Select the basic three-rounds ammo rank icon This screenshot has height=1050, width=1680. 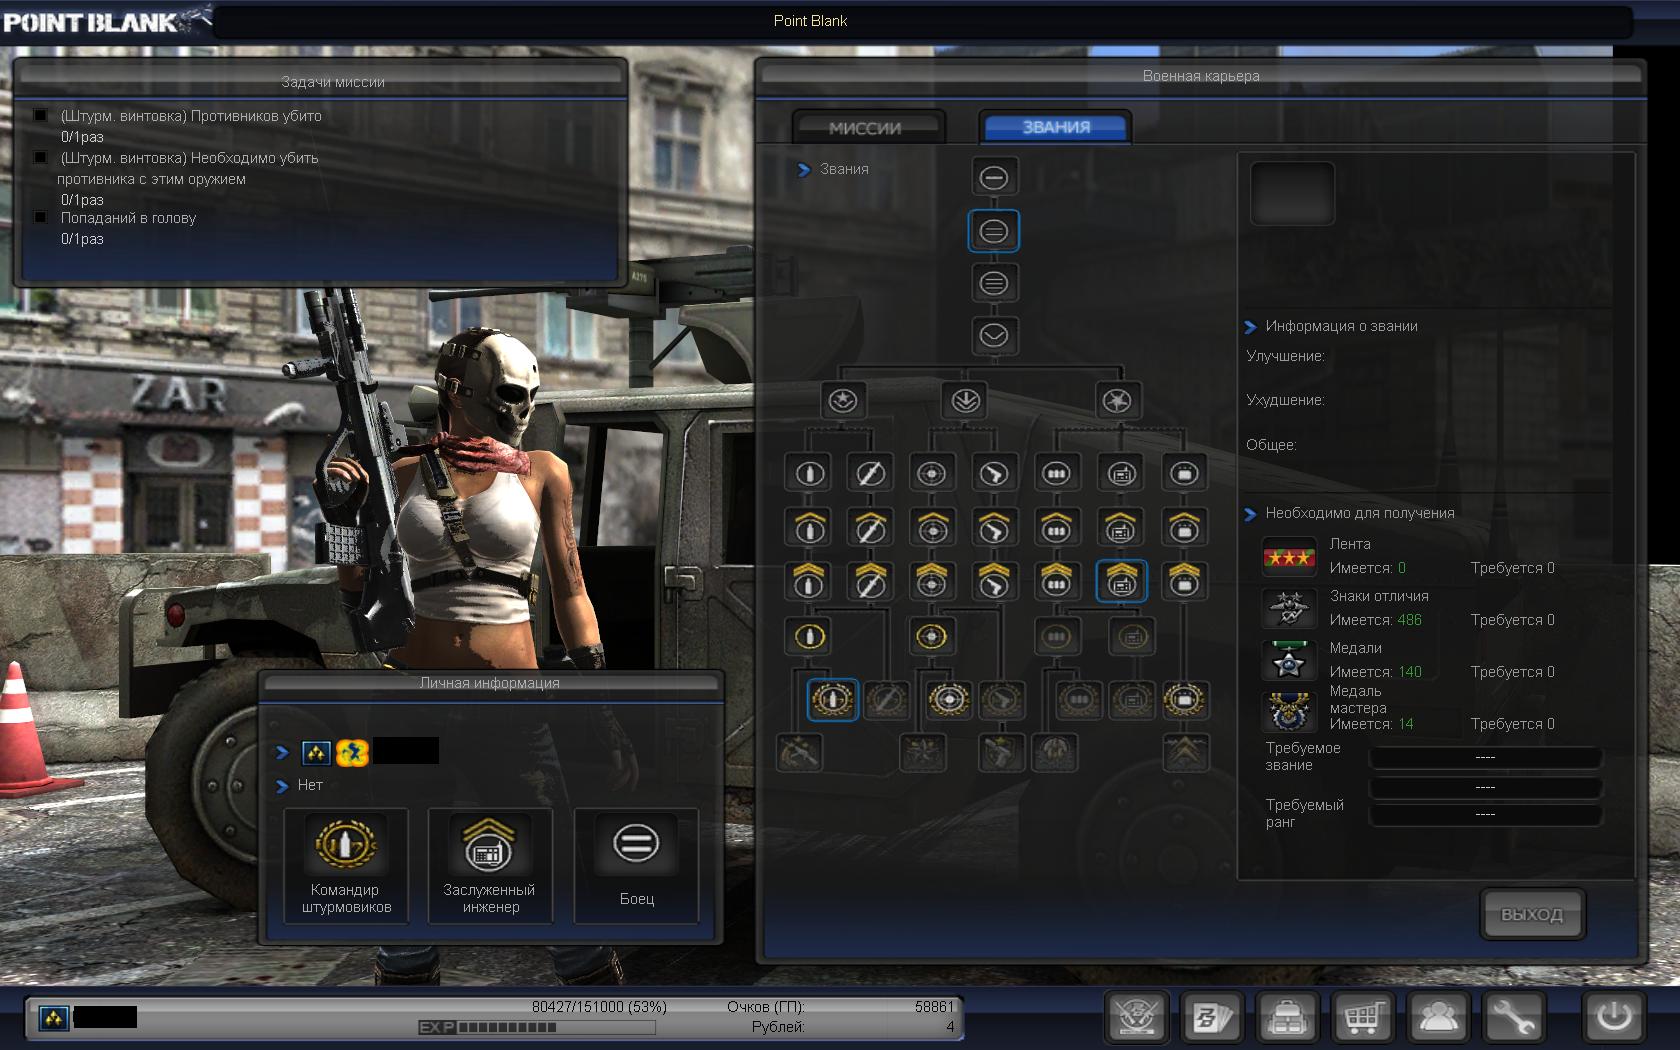tap(1056, 473)
